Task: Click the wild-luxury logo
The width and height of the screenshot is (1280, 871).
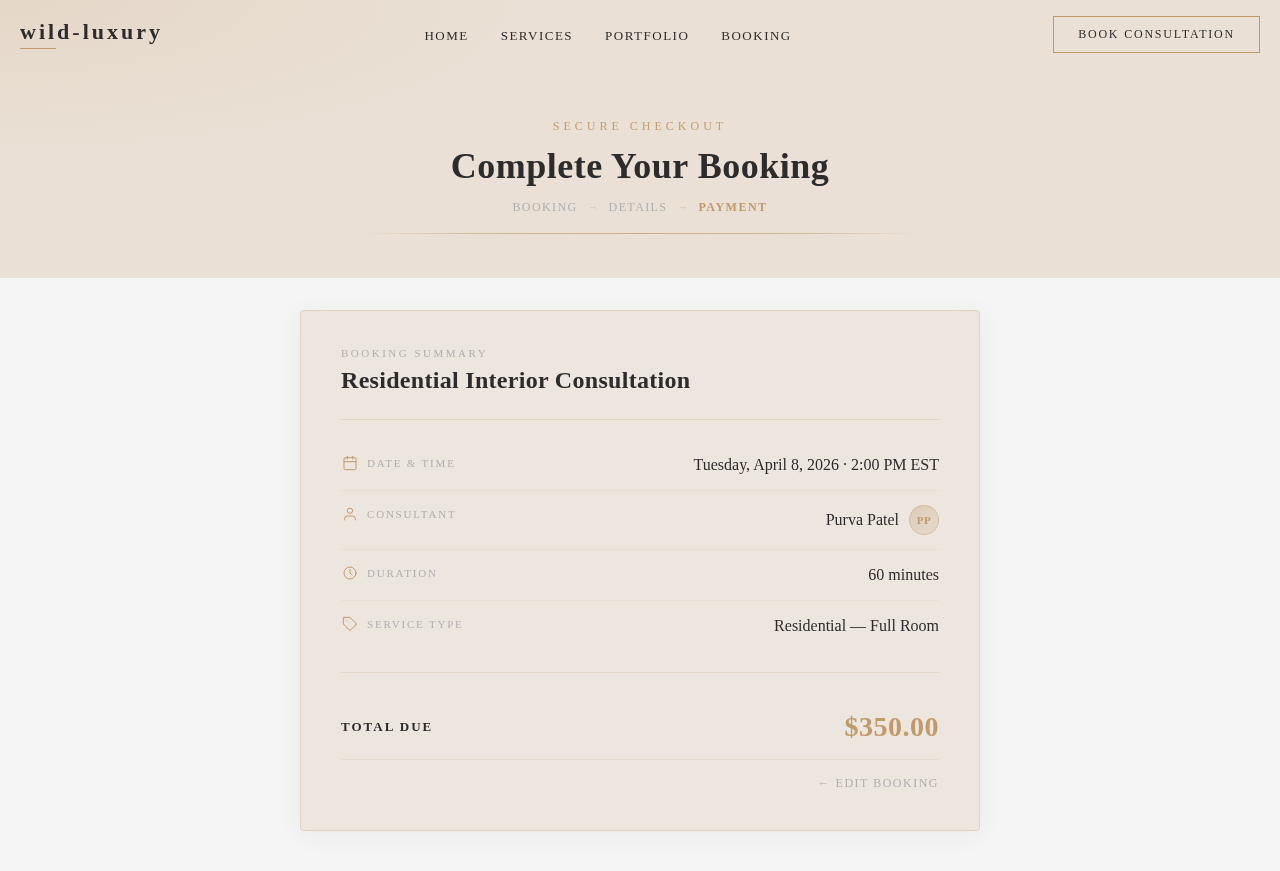Action: coord(90,32)
